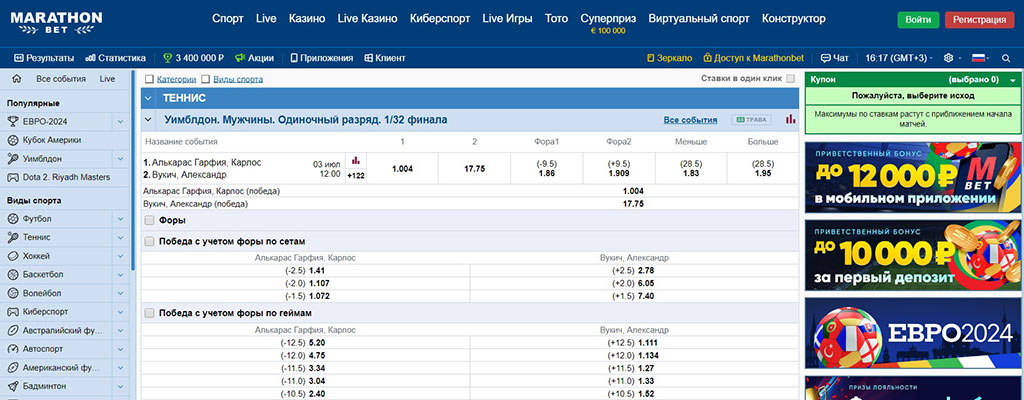
Task: Open the time zone 16:17 (GMT+3) dropdown
Action: (899, 58)
